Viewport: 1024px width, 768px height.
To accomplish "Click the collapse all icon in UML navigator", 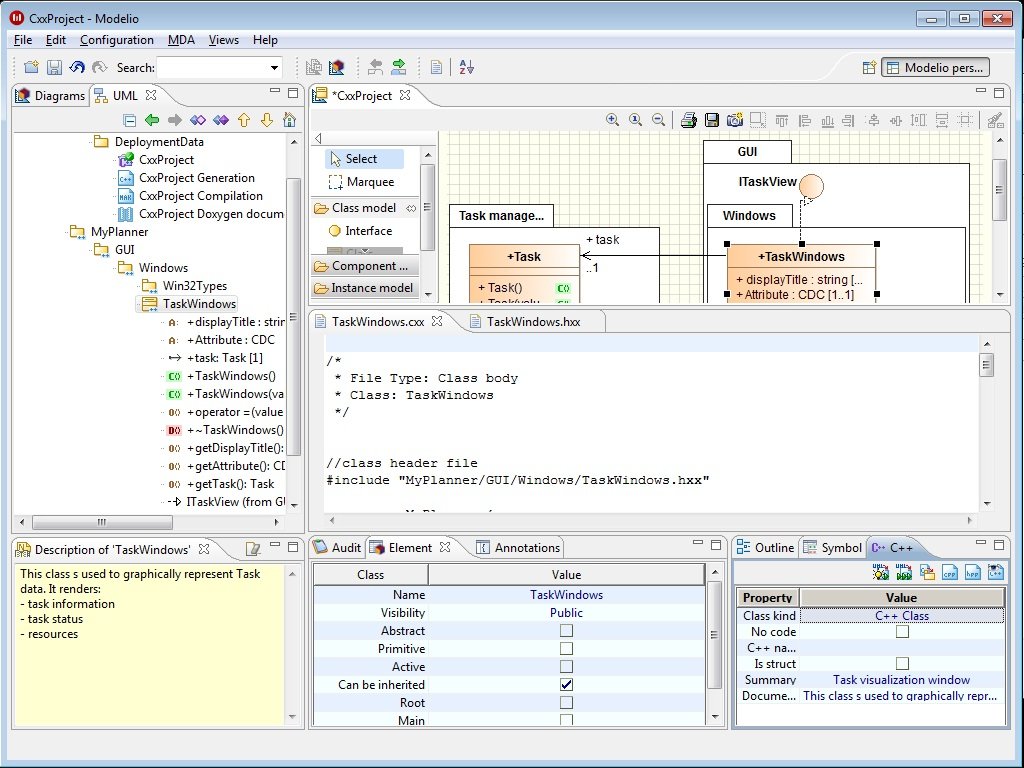I will [129, 120].
